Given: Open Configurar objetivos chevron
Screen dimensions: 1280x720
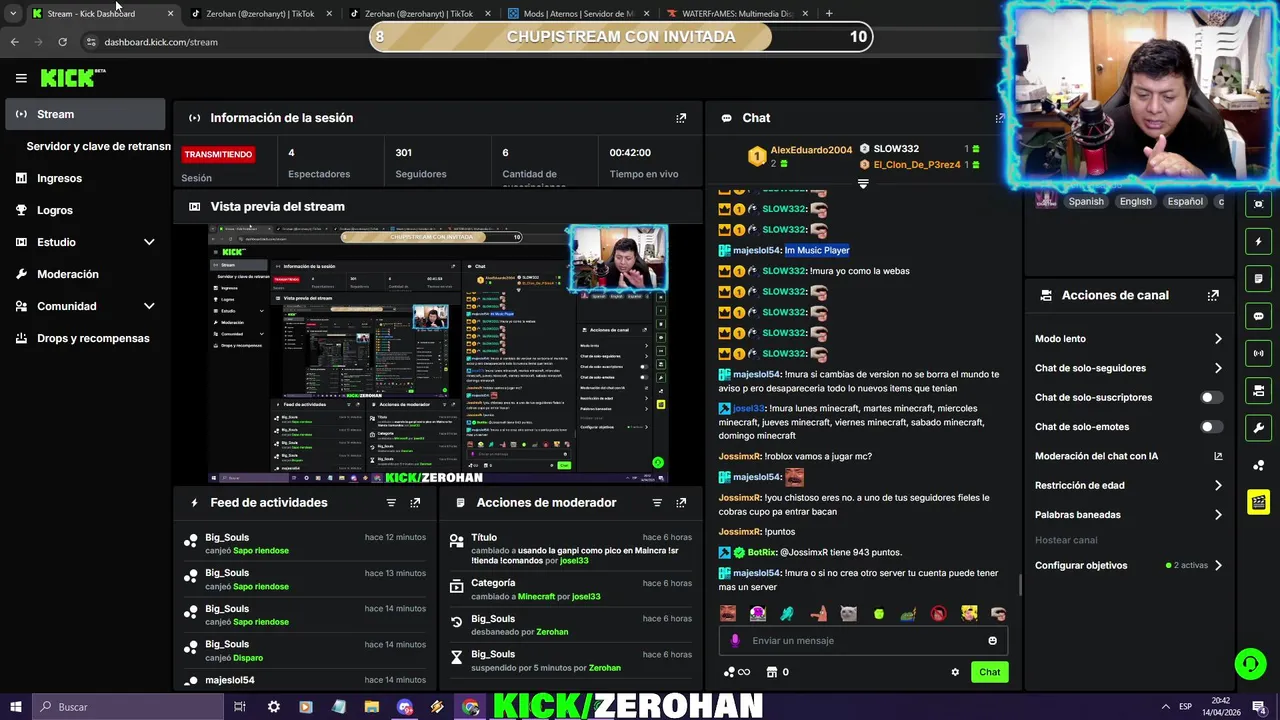Looking at the screenshot, I should click(x=1218, y=565).
